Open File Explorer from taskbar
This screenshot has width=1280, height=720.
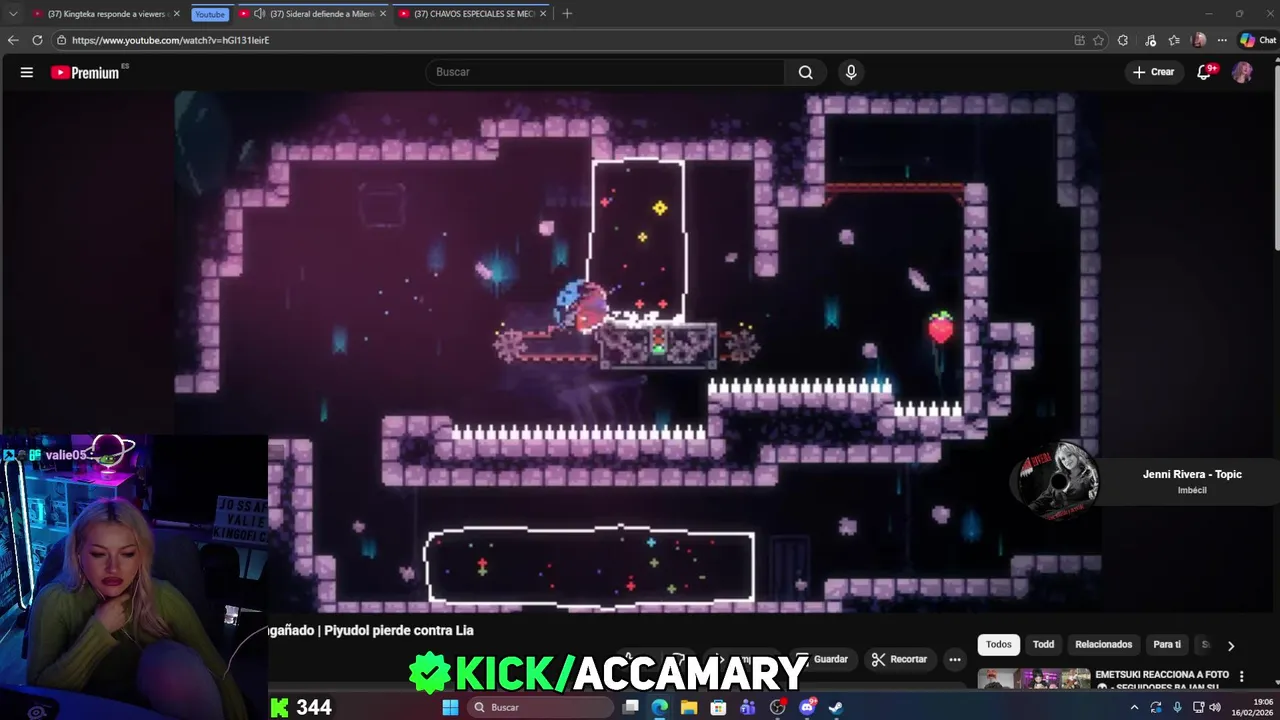tap(689, 707)
